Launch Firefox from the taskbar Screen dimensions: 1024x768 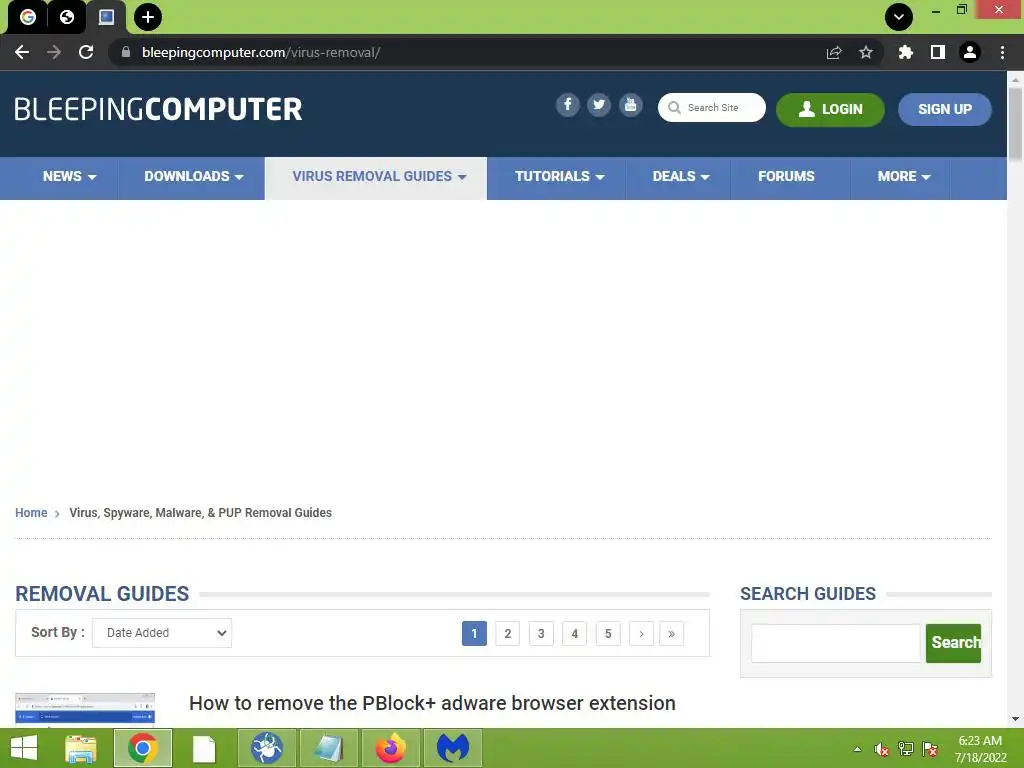391,748
